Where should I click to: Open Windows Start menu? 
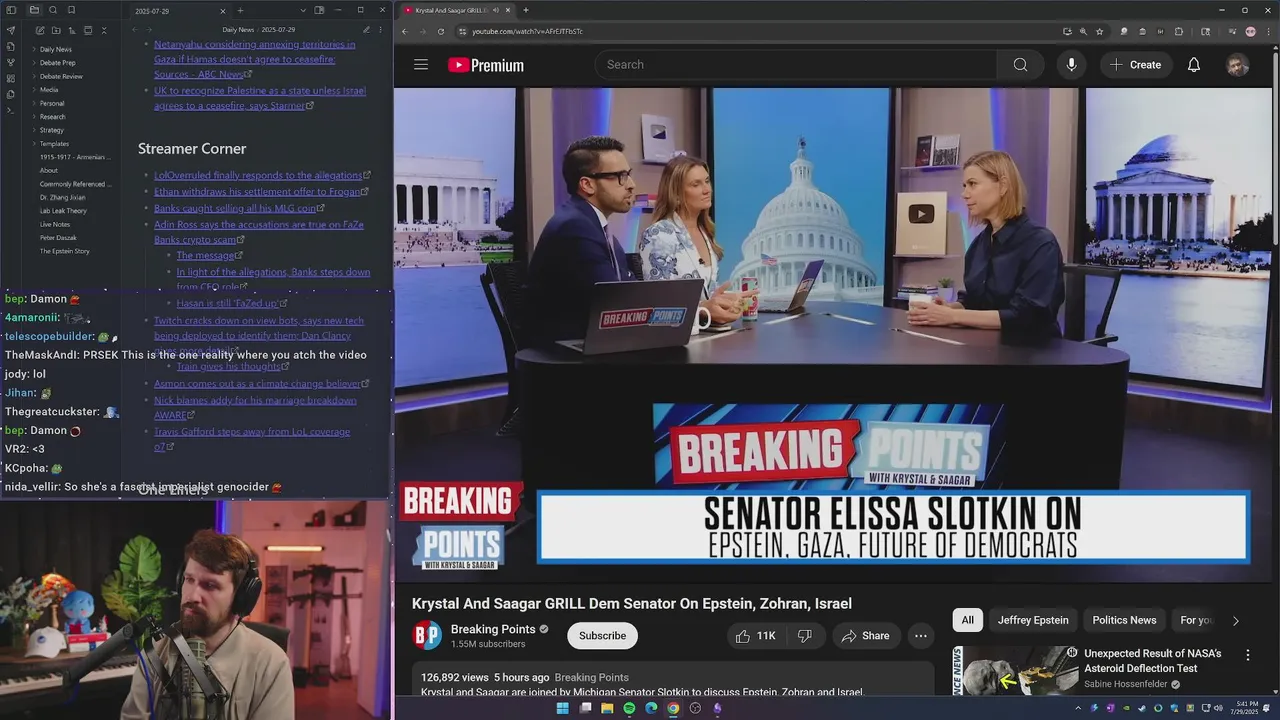tap(562, 708)
